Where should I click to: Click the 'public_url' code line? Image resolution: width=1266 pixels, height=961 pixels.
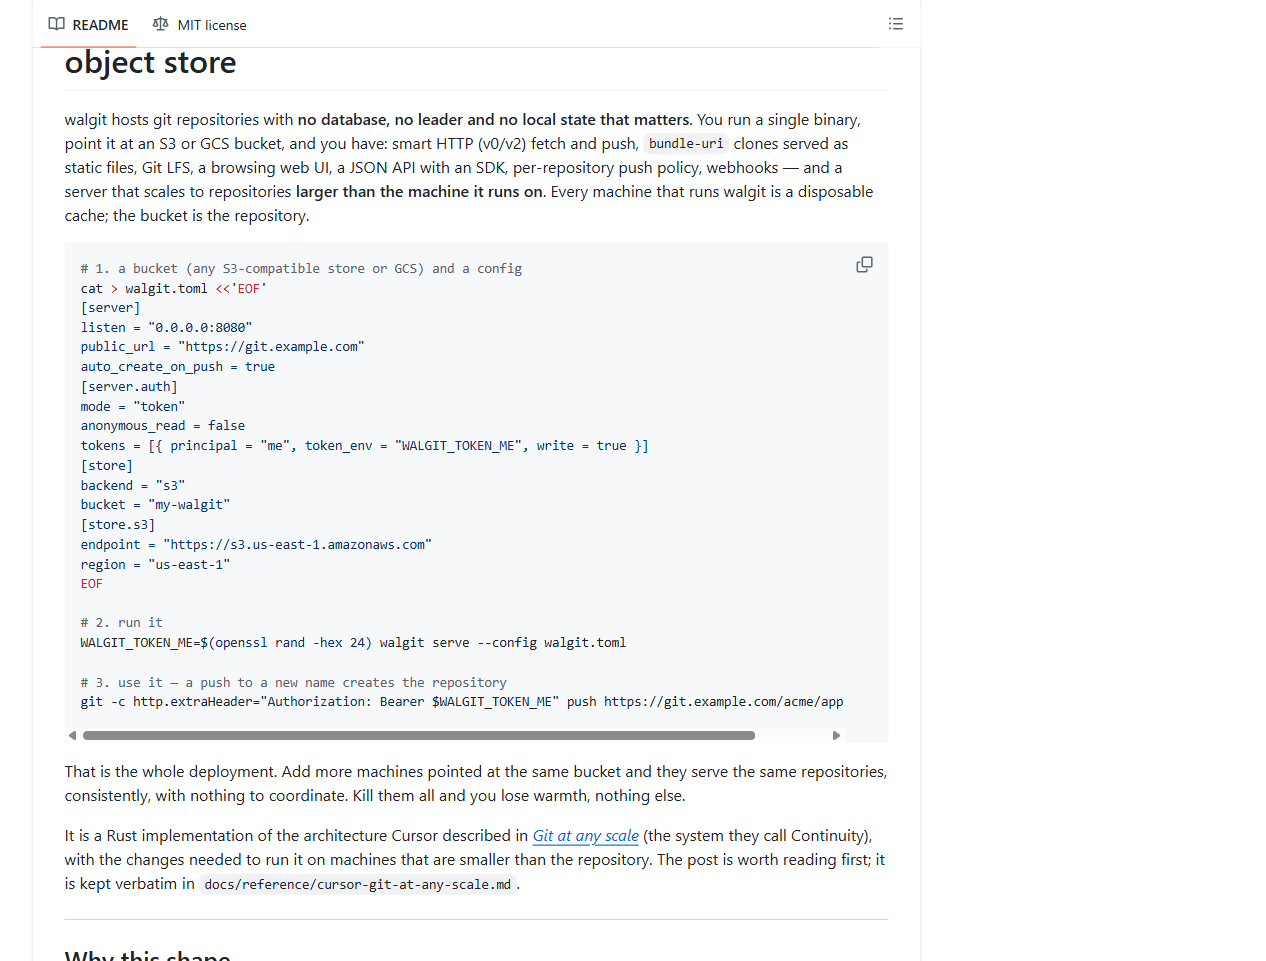(223, 347)
